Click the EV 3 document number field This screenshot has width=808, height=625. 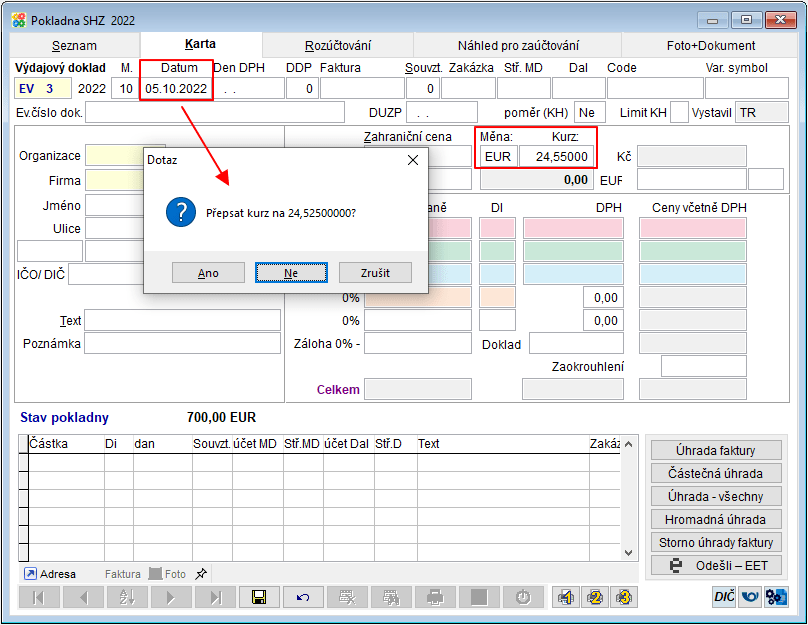point(43,89)
